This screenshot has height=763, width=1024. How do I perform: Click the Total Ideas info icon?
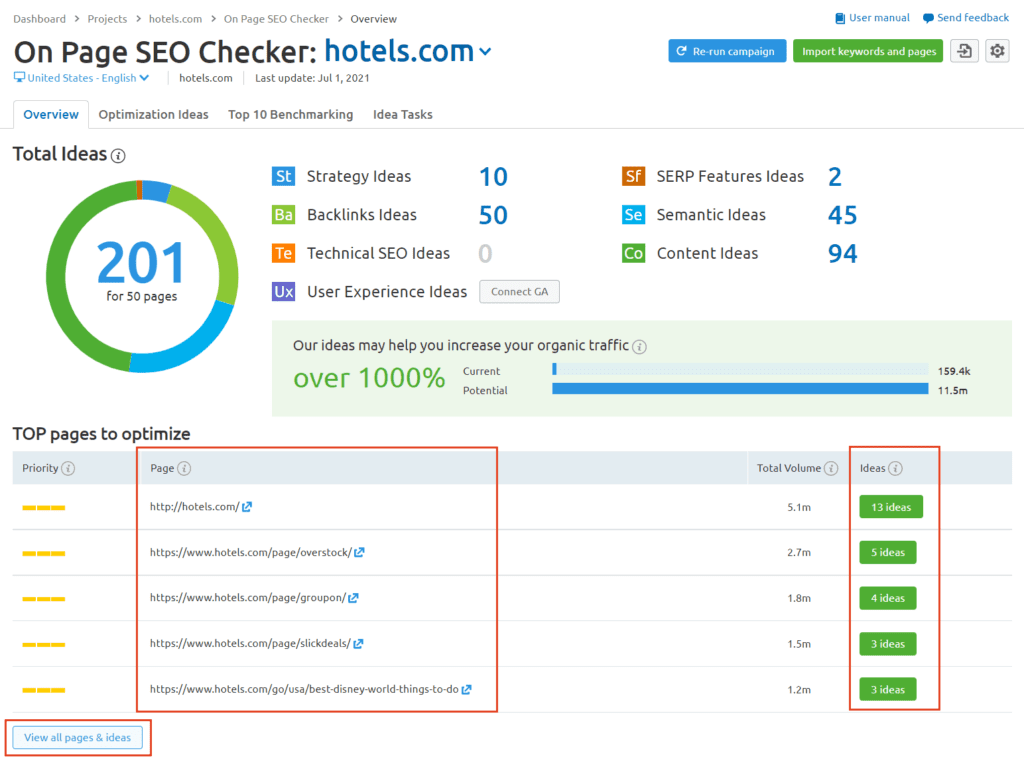coord(118,155)
